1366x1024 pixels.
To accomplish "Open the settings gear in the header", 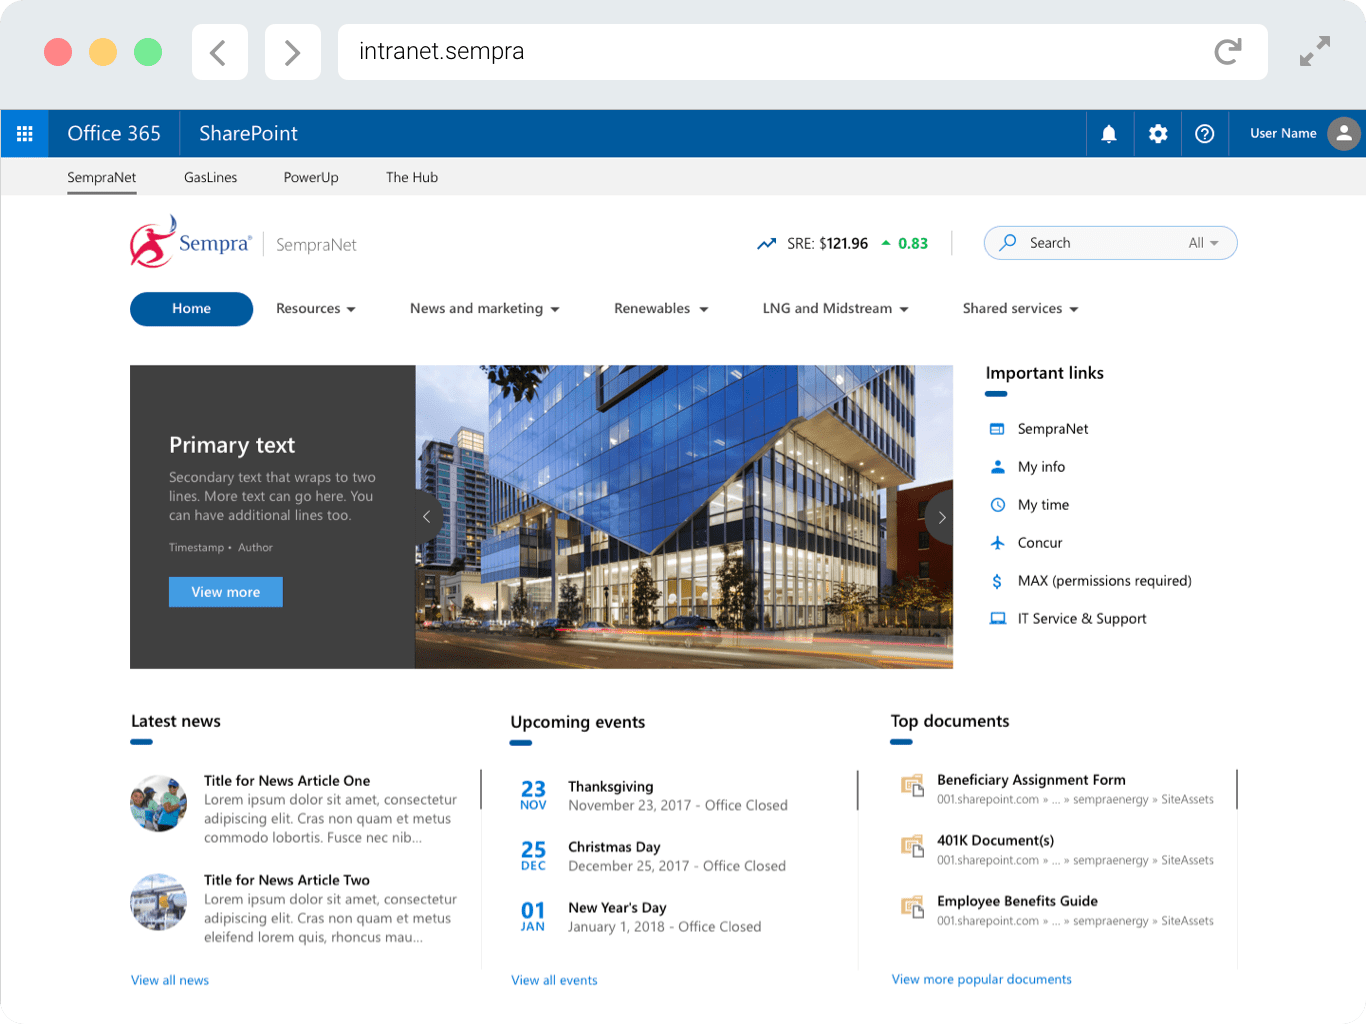I will click(1158, 133).
